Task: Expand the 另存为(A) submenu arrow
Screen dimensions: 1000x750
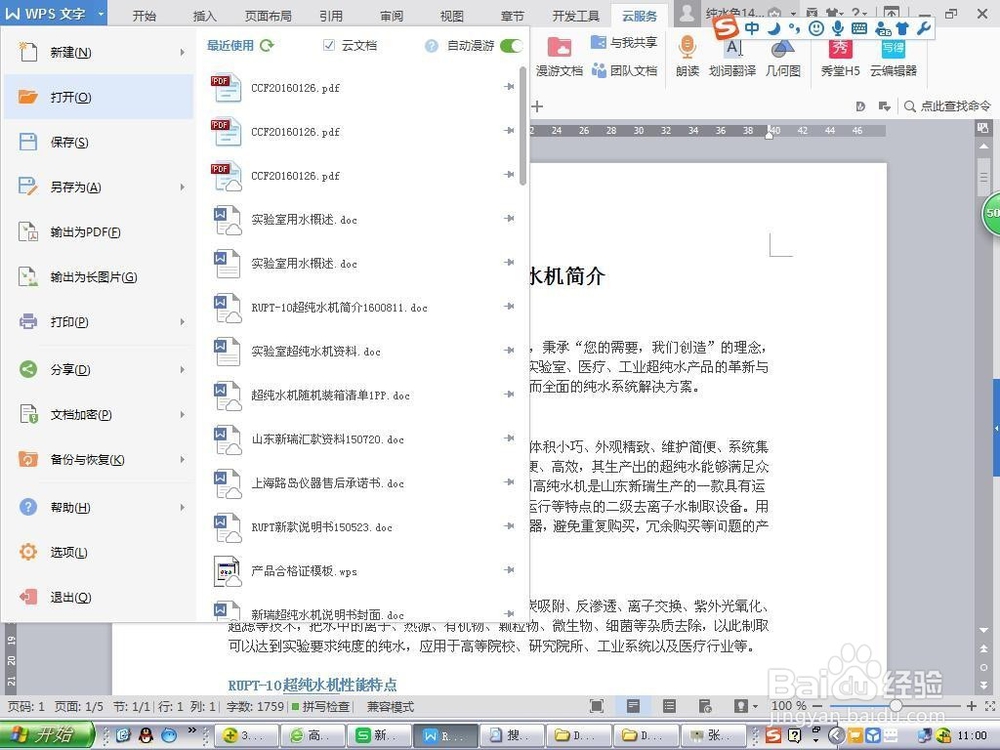Action: (182, 187)
